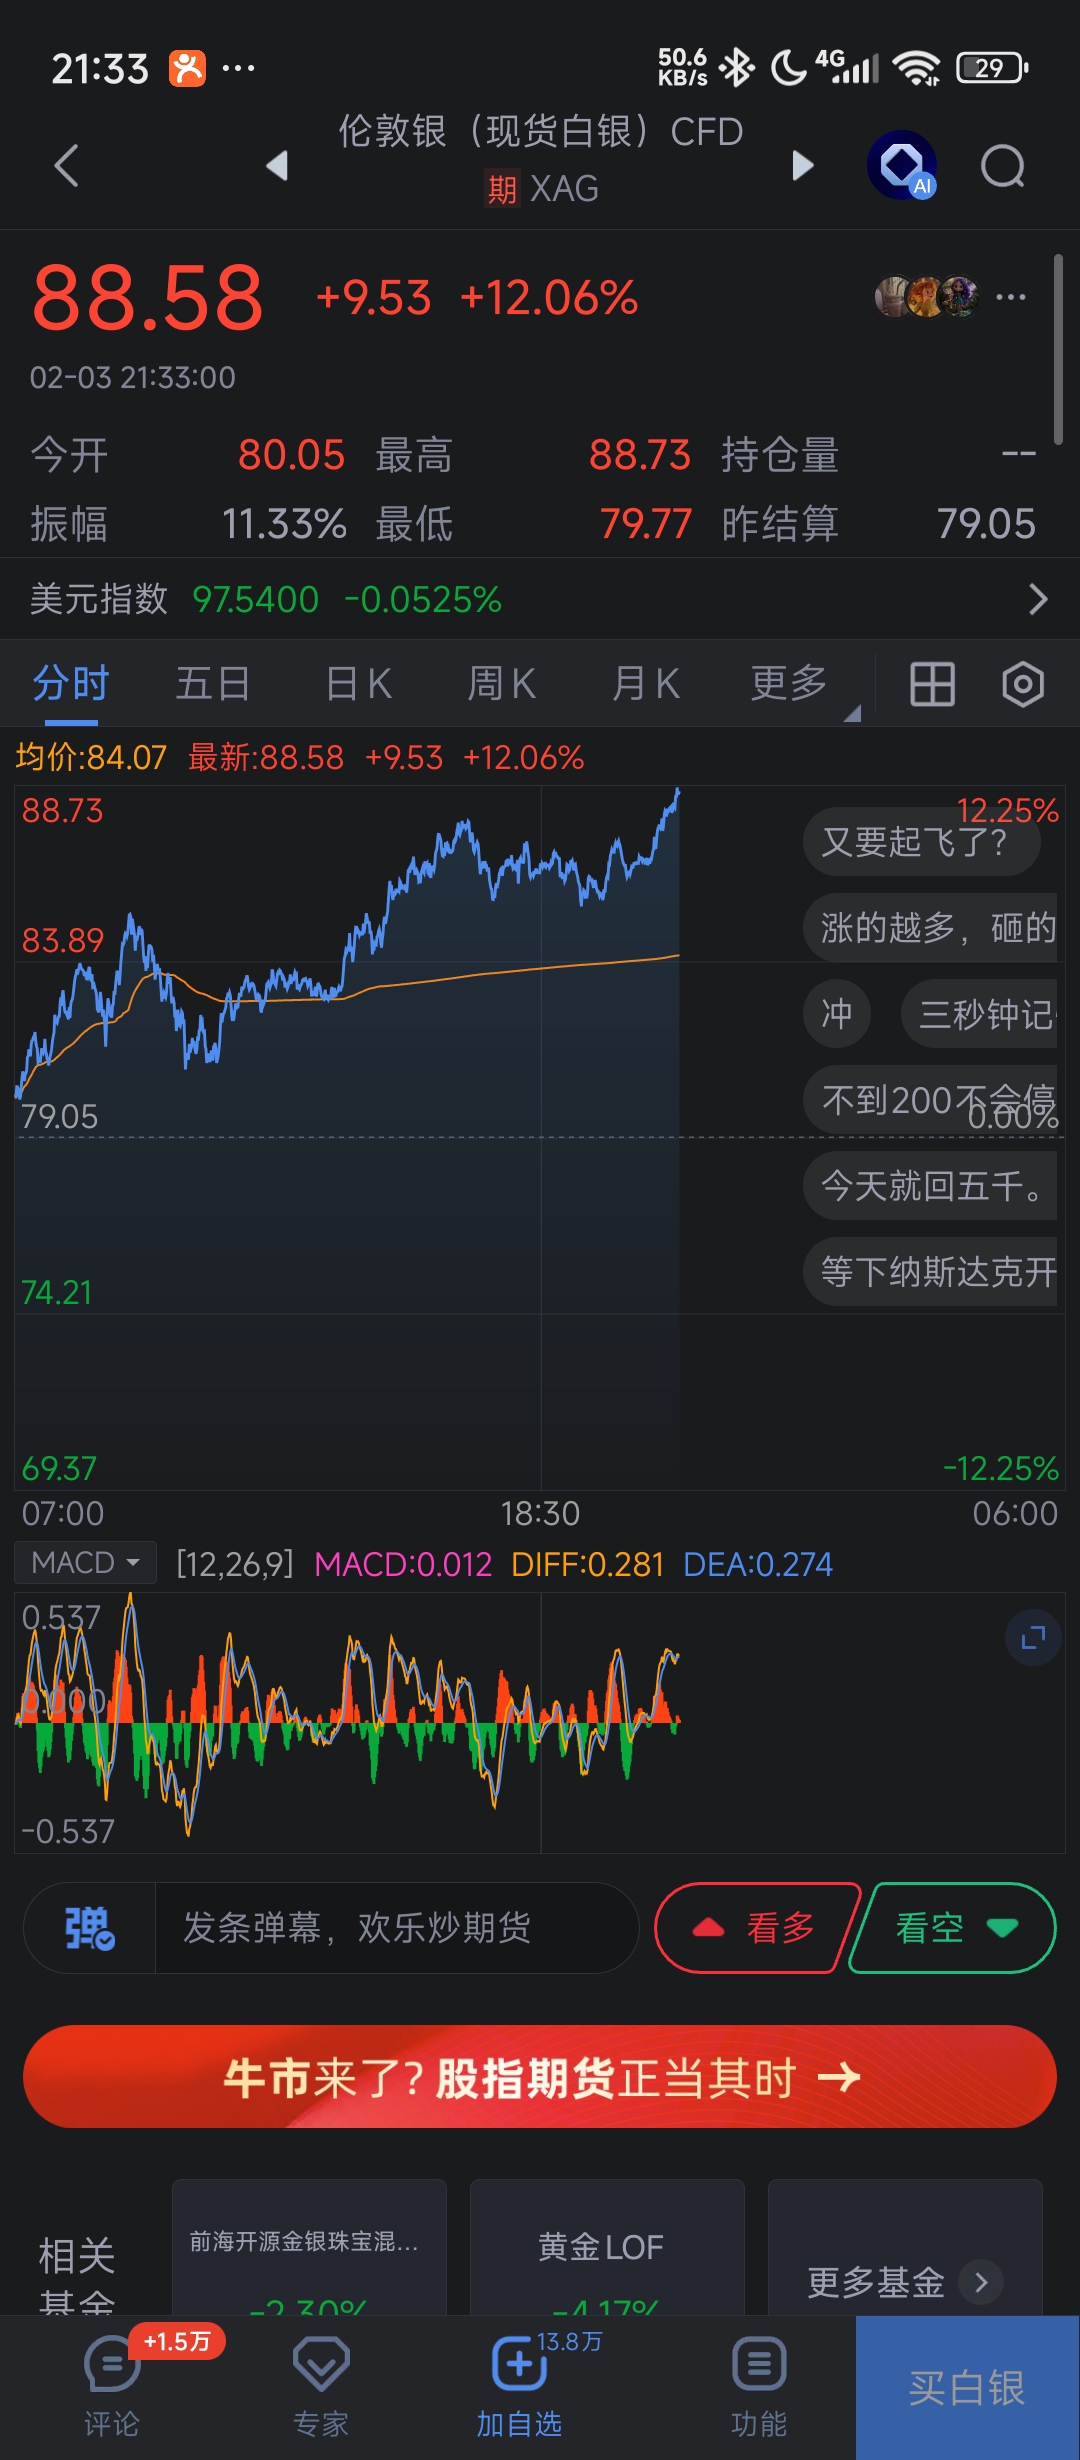Tap the back arrow icon
Viewport: 1080px width, 2460px height.
66,165
